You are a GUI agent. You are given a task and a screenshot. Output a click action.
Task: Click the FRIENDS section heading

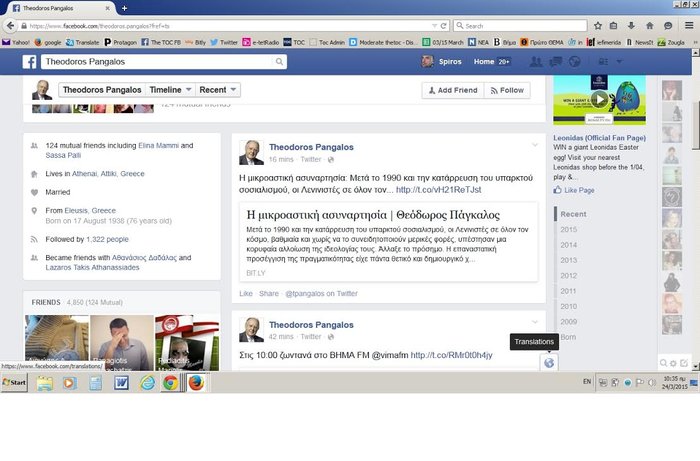46,302
